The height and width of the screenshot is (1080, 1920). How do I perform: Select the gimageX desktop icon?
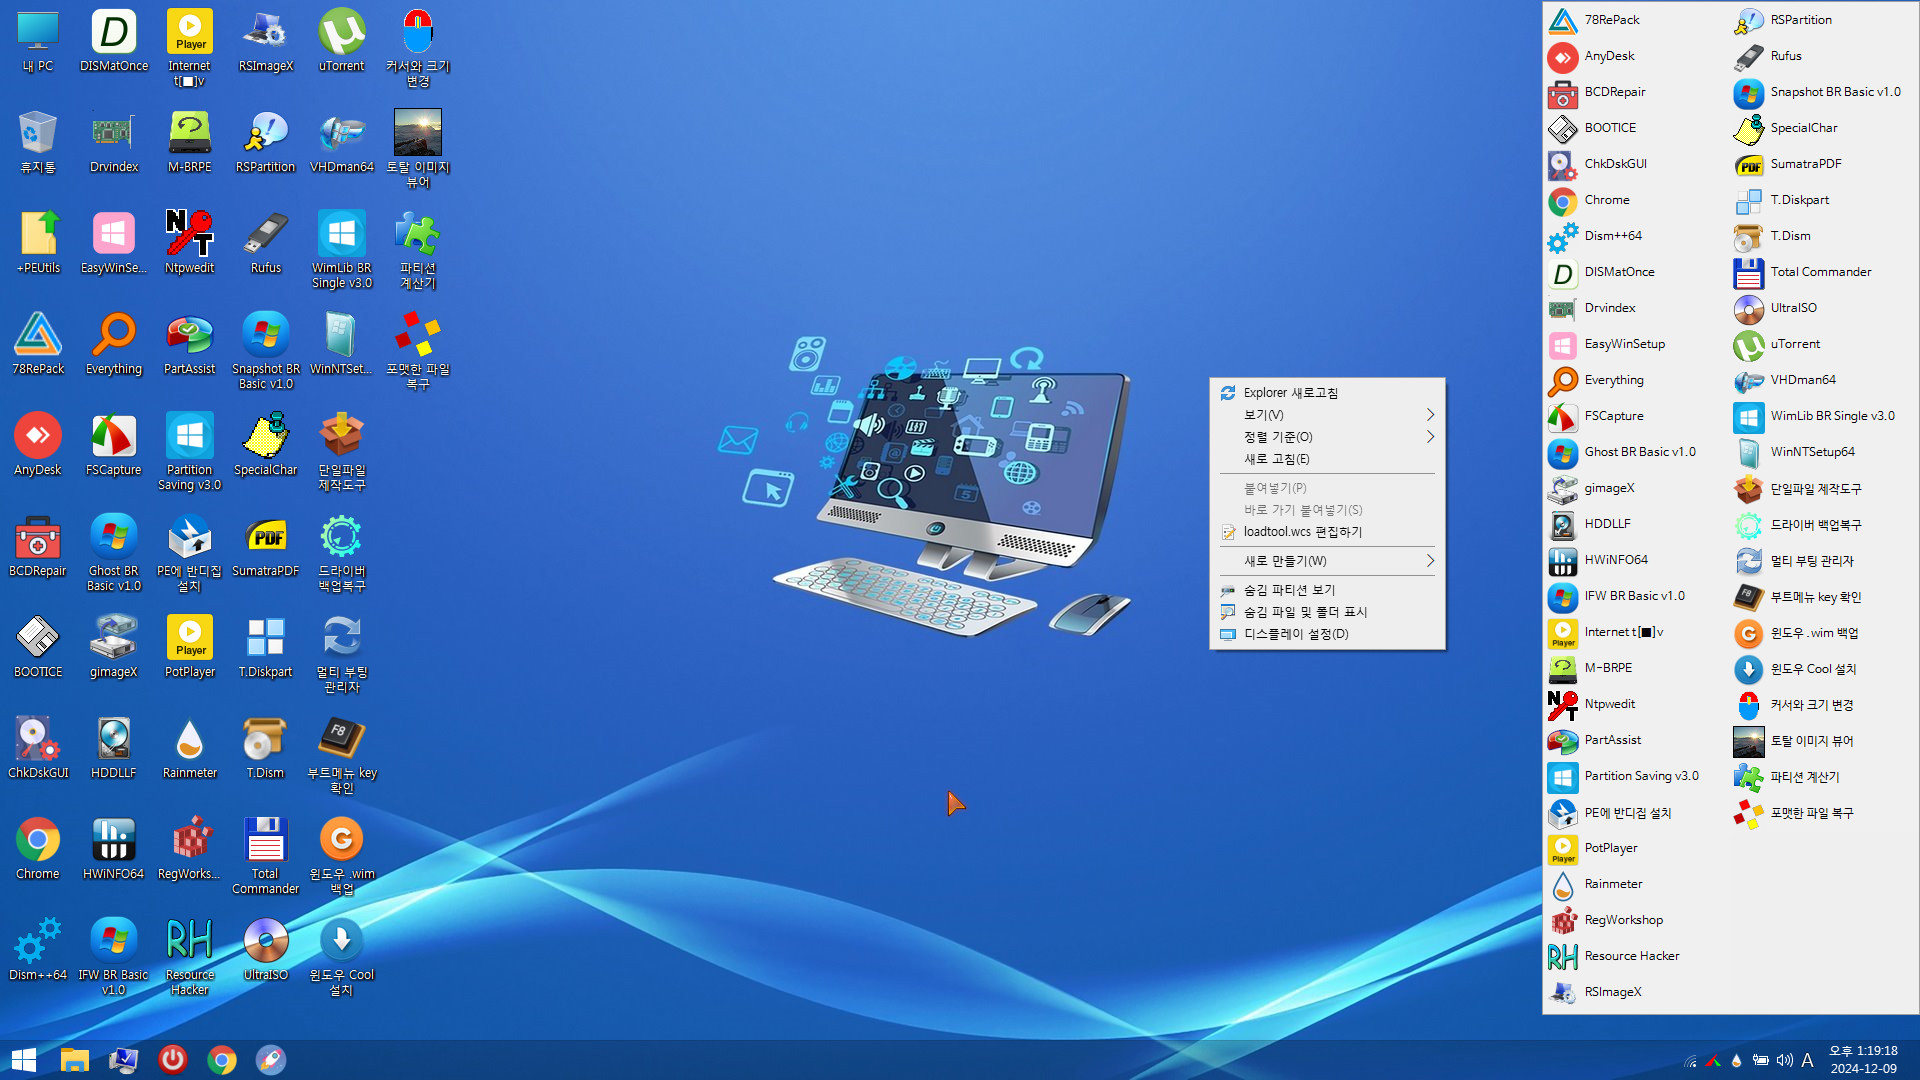114,647
